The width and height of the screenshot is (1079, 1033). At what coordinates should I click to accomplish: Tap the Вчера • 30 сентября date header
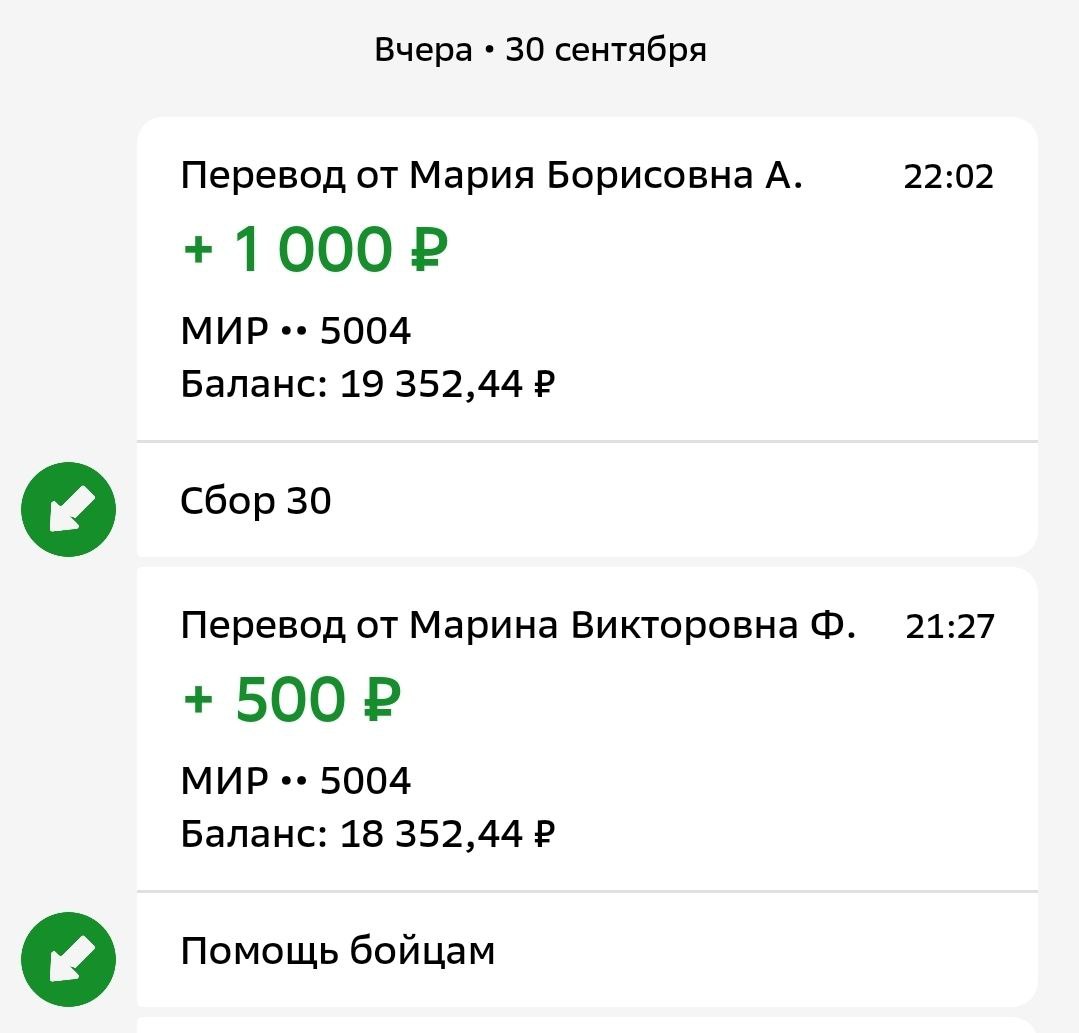tap(540, 50)
